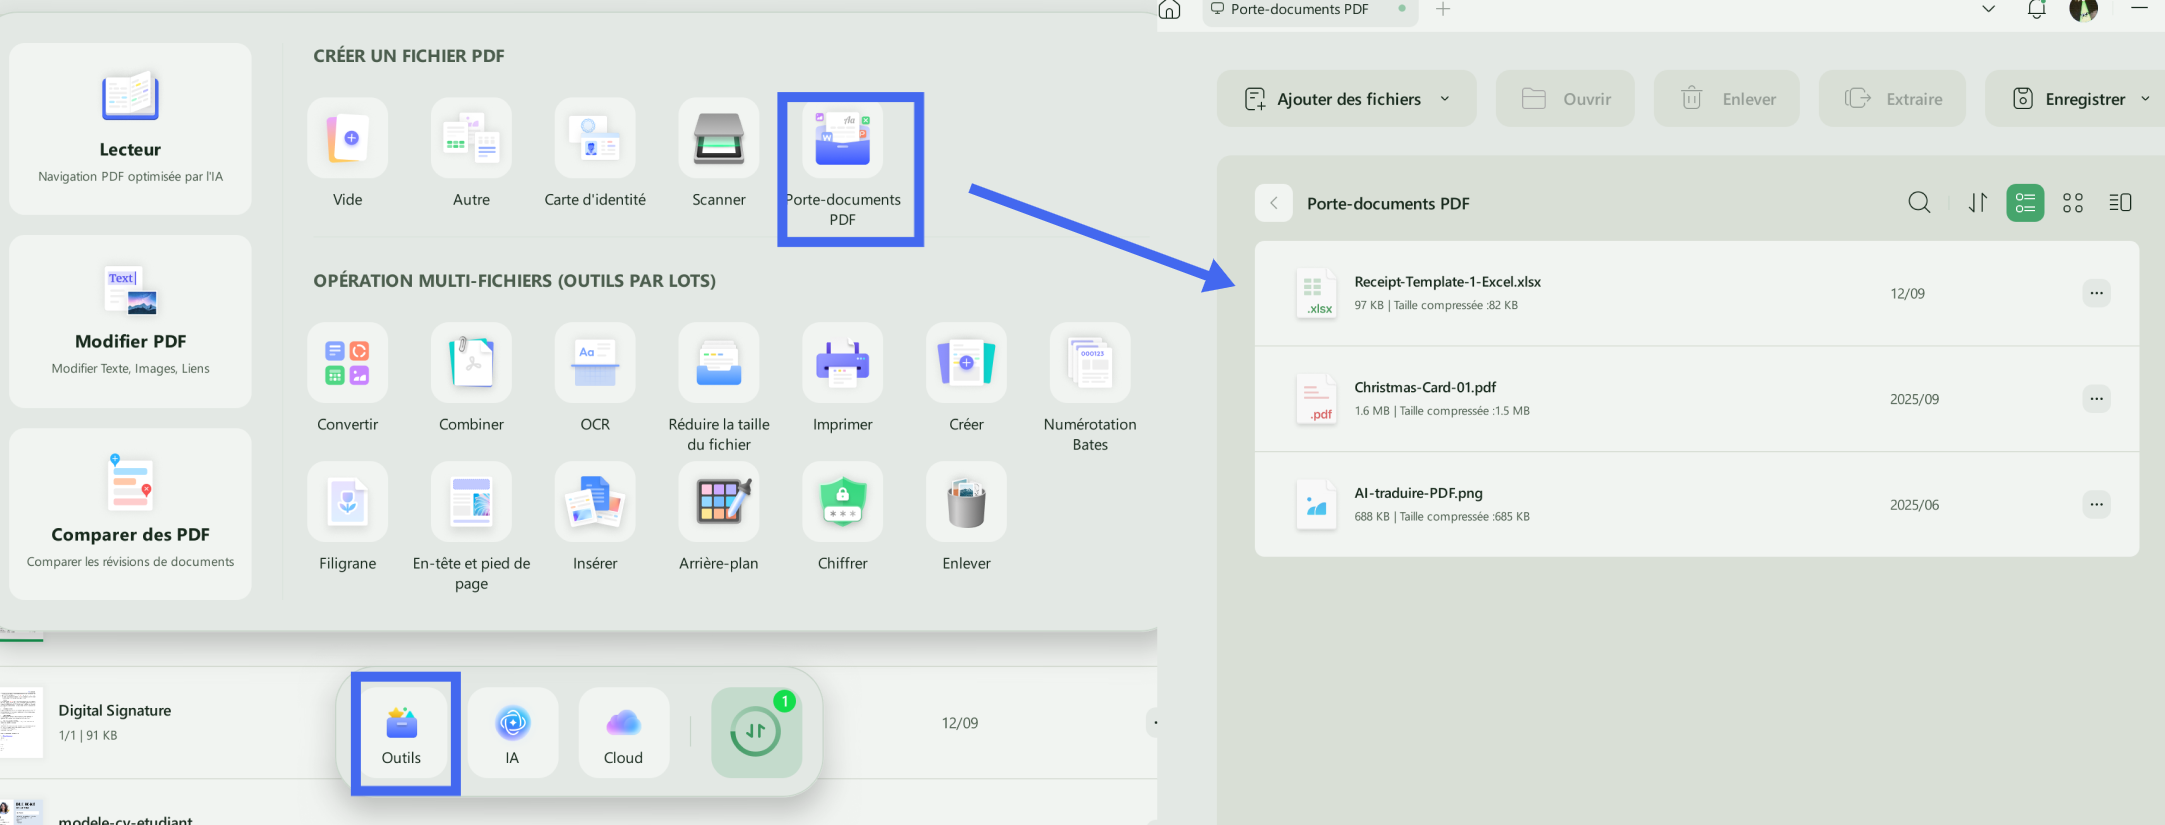
Task: Open the tab list chevron in title bar
Action: point(1988,9)
